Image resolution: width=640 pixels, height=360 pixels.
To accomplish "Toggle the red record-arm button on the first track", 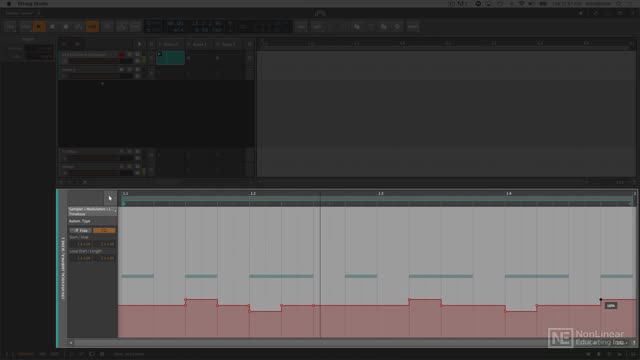I will click(x=121, y=54).
